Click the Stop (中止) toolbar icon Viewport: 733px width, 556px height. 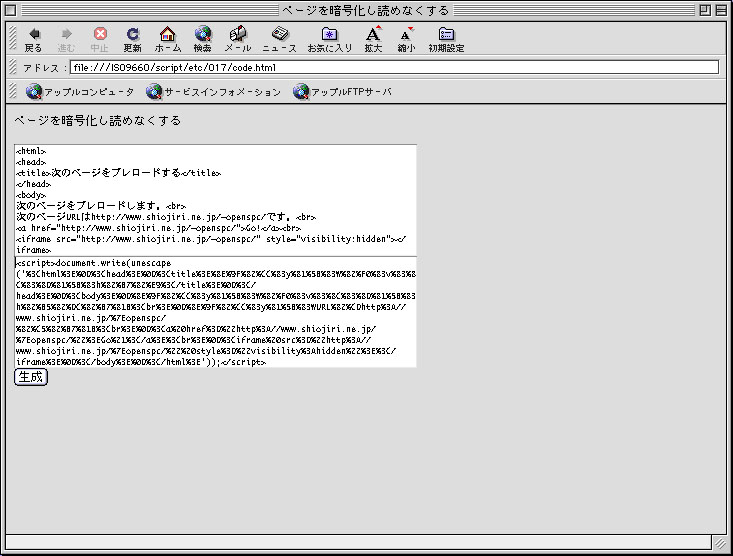100,39
